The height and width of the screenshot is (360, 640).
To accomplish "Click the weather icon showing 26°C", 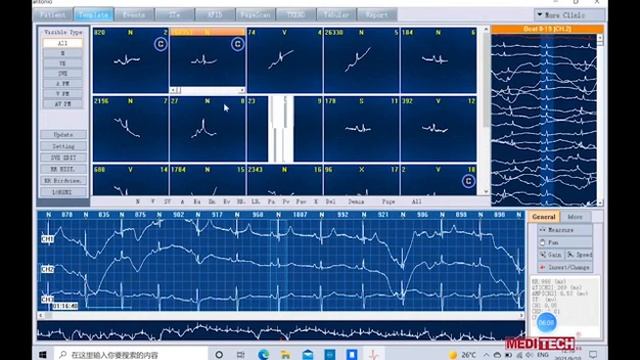I will click(452, 354).
